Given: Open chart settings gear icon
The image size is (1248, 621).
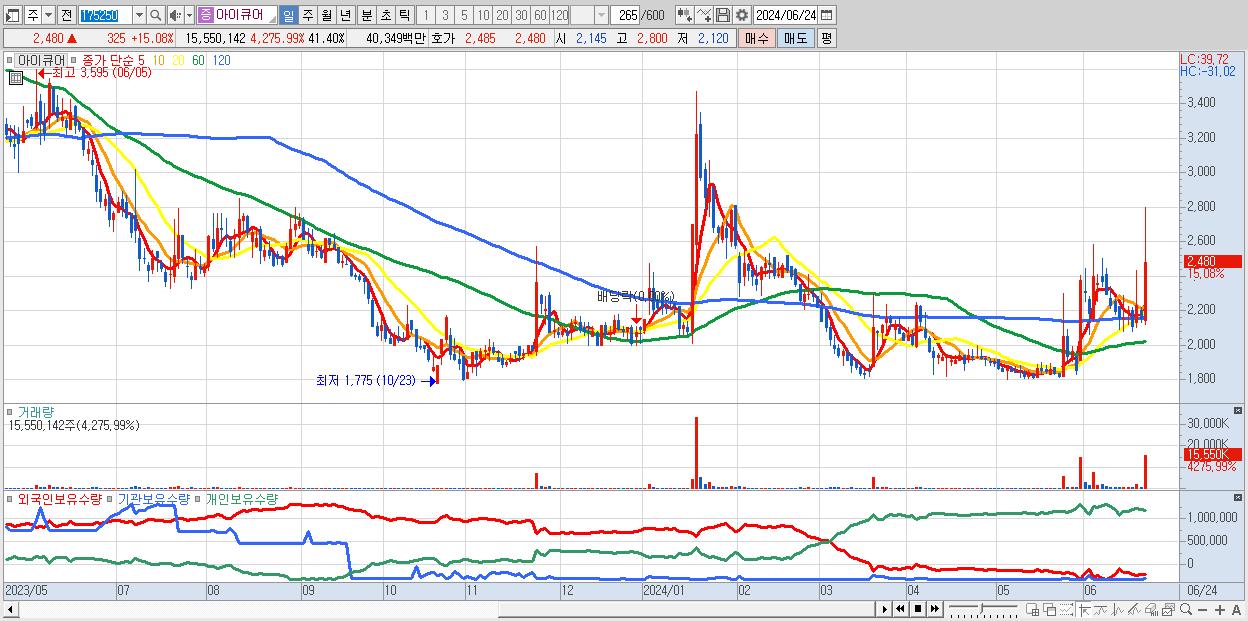Looking at the screenshot, I should (x=742, y=15).
